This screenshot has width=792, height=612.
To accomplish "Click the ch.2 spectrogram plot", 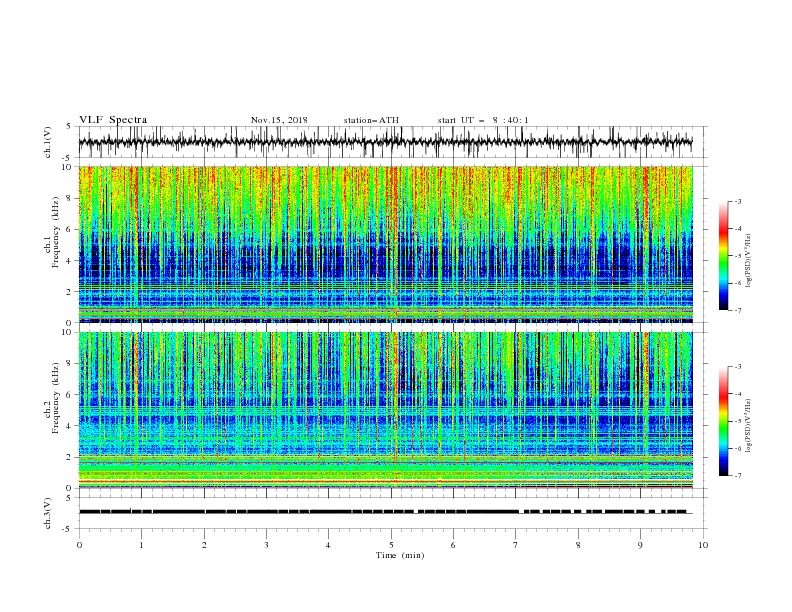I will coord(386,410).
